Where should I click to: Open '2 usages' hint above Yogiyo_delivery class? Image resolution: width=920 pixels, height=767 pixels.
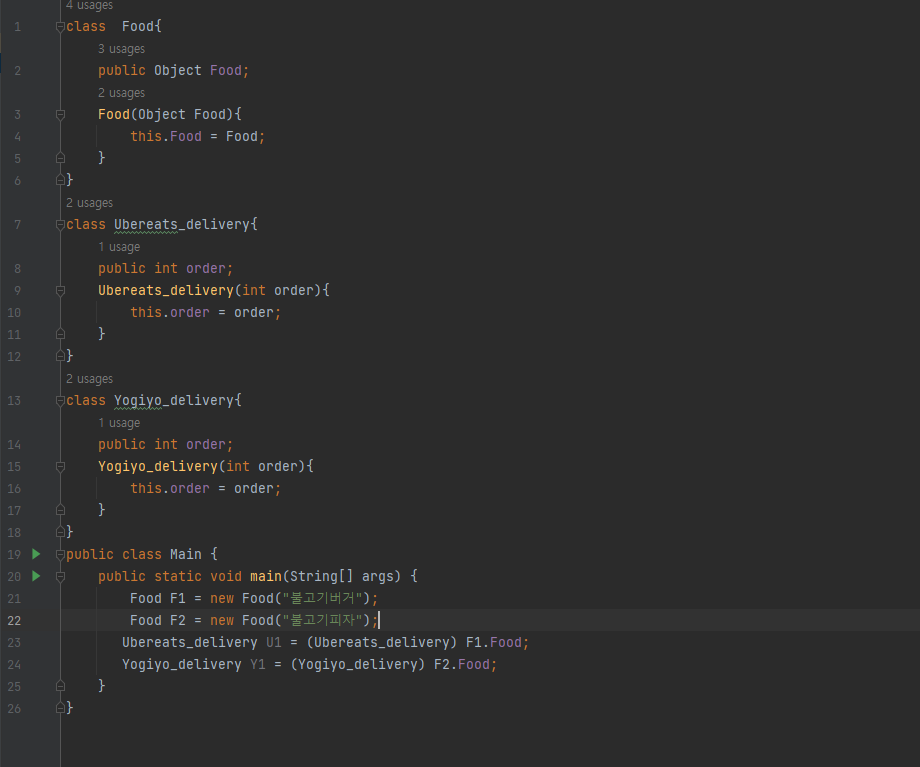click(x=89, y=379)
